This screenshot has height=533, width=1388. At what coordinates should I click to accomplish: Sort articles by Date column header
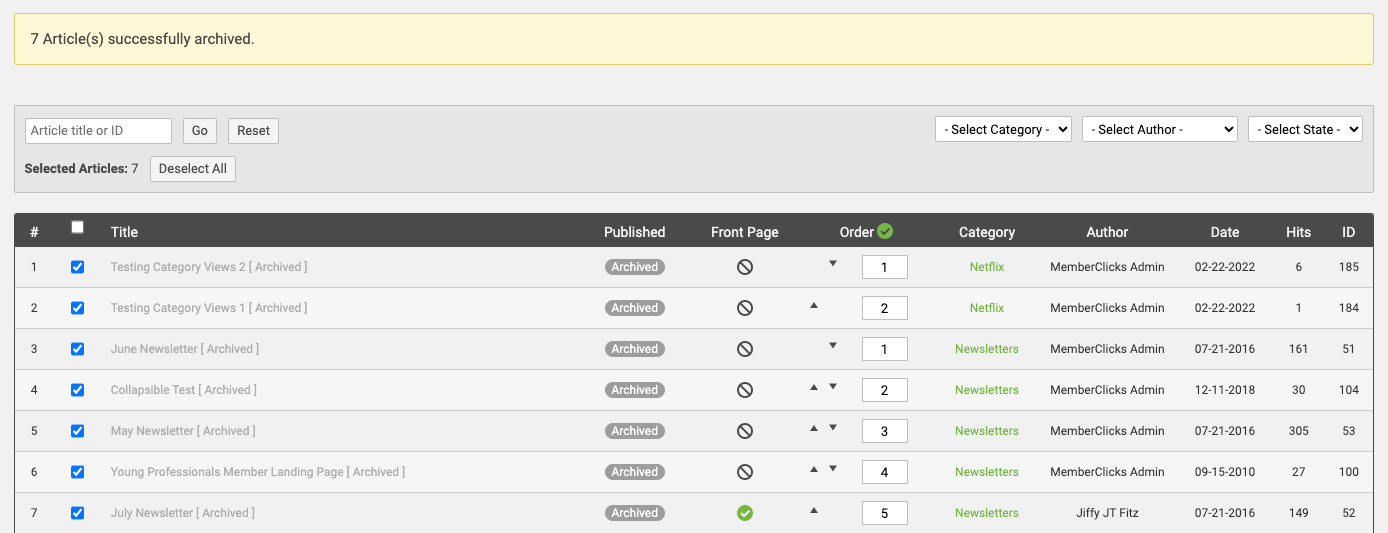pyautogui.click(x=1224, y=232)
